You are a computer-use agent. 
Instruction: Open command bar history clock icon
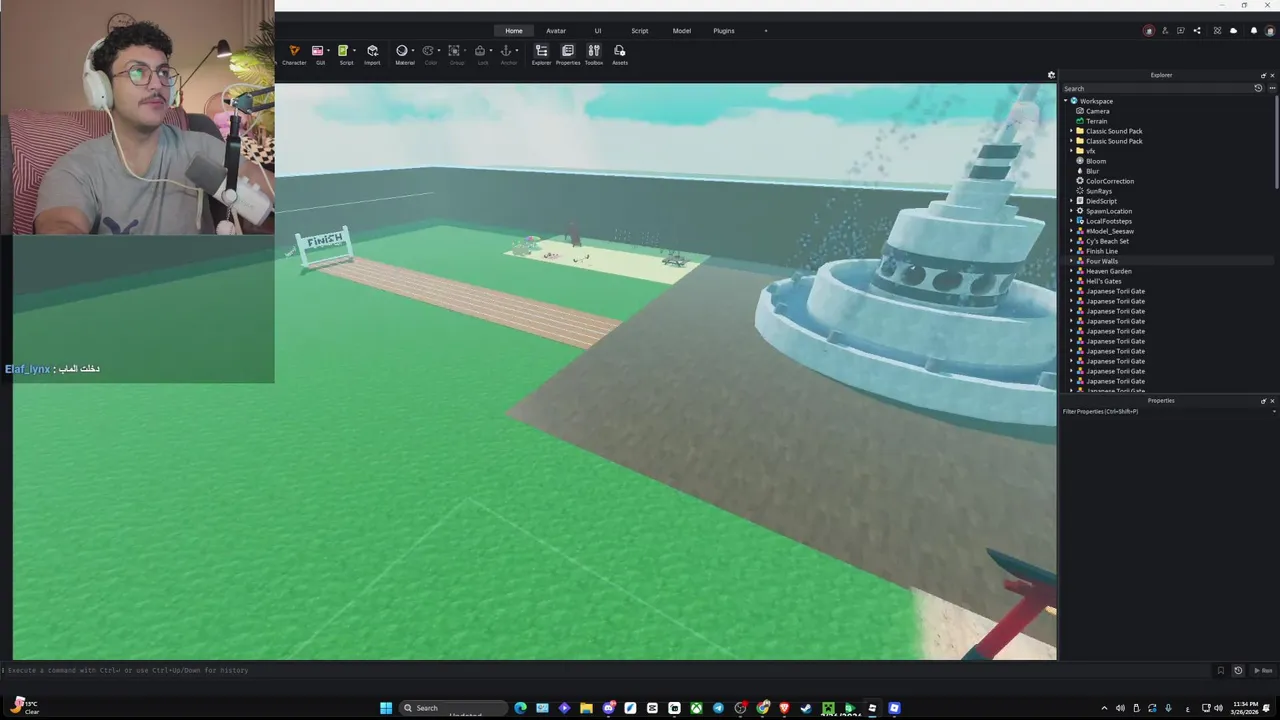pyautogui.click(x=1238, y=671)
